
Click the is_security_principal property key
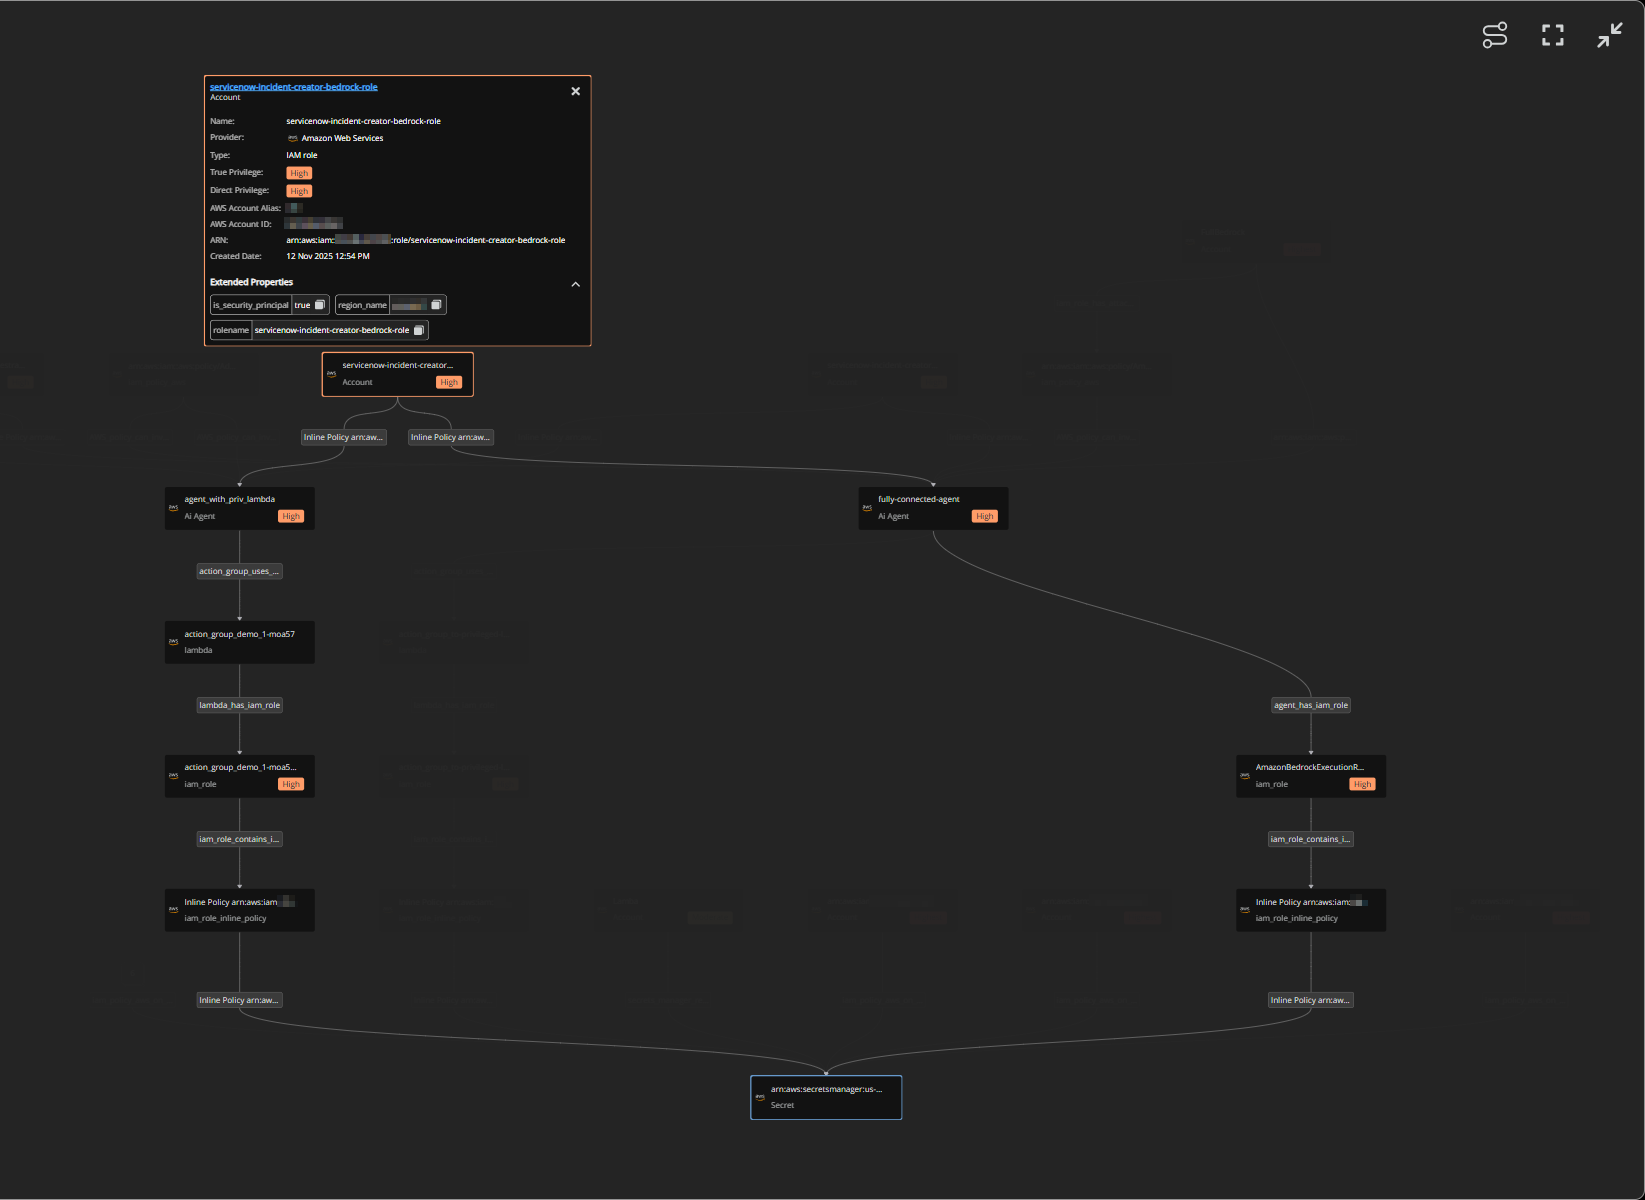pyautogui.click(x=251, y=305)
